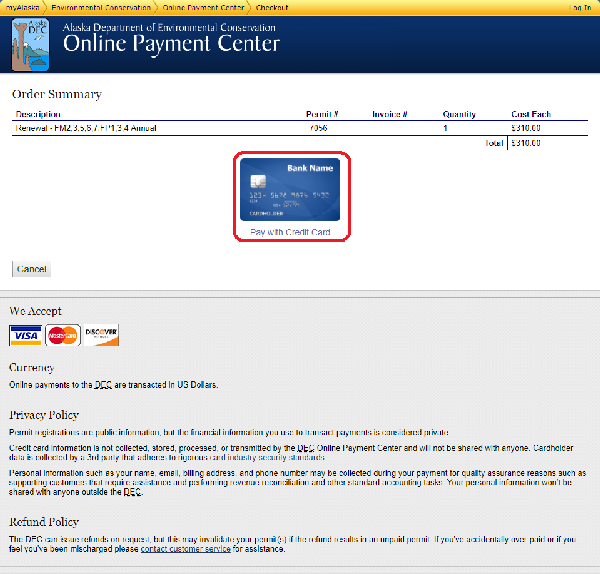Screen dimensions: 600x574
Task: Click the Pay with Credit Card link
Action: [x=290, y=232]
